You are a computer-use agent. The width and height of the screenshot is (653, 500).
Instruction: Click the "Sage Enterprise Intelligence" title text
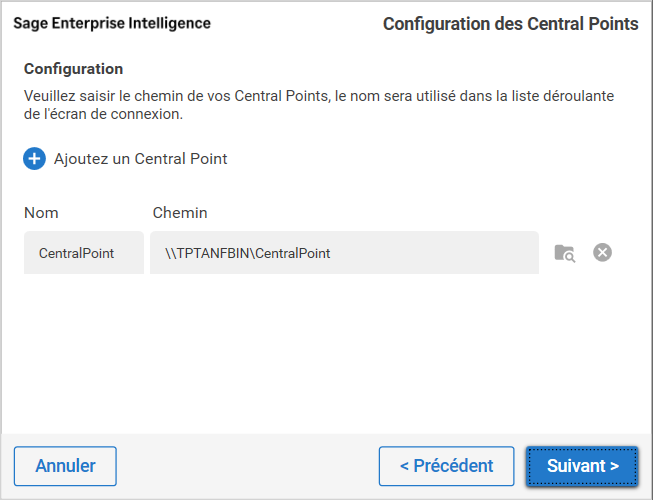tap(112, 23)
